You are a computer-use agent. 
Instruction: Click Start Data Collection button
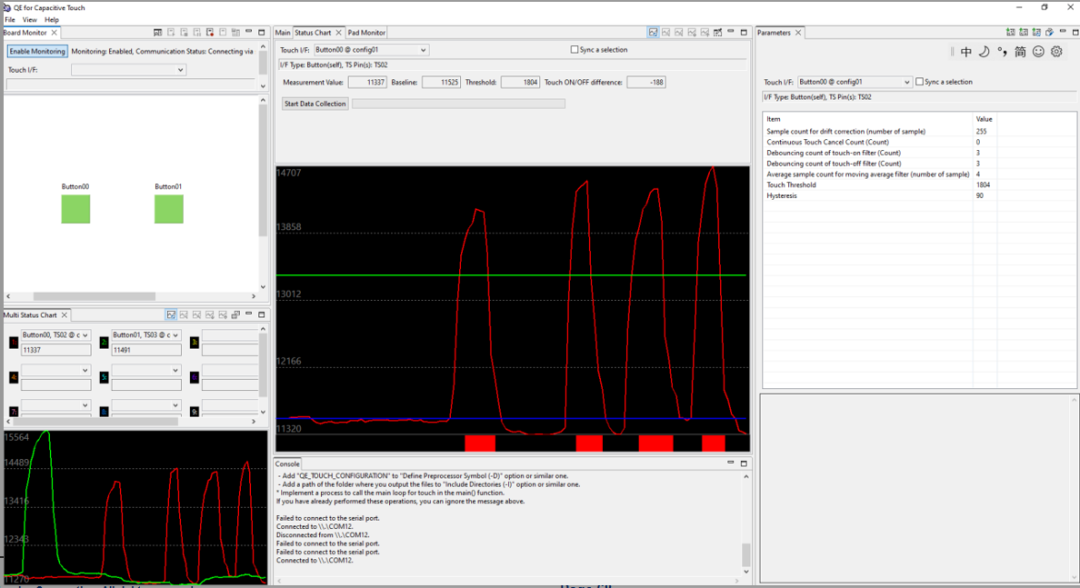[315, 104]
